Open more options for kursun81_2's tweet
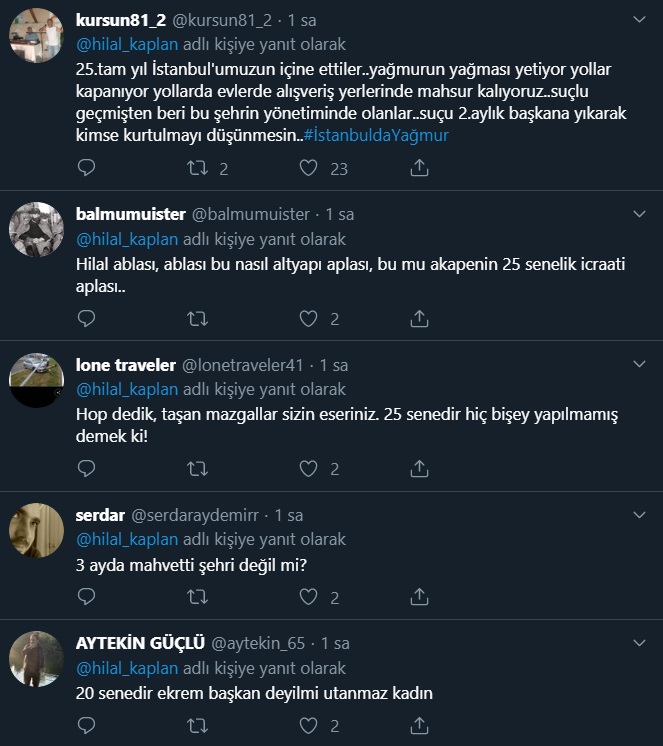663x746 pixels. [640, 19]
